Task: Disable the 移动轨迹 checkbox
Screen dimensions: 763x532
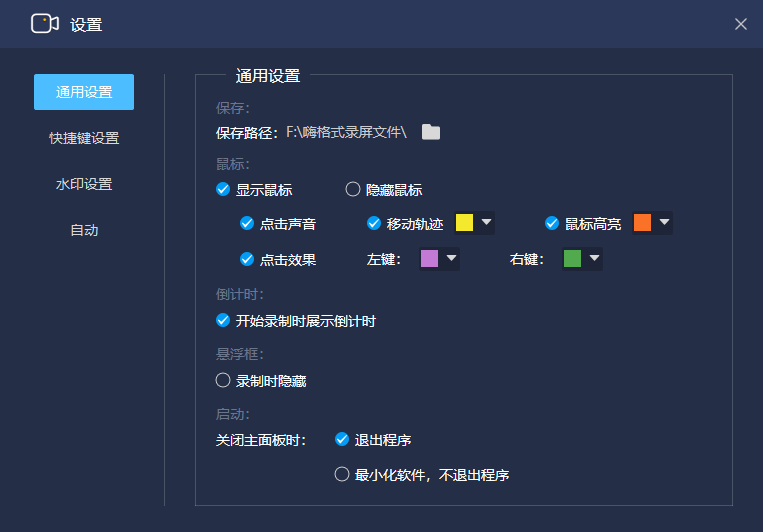Action: [374, 223]
